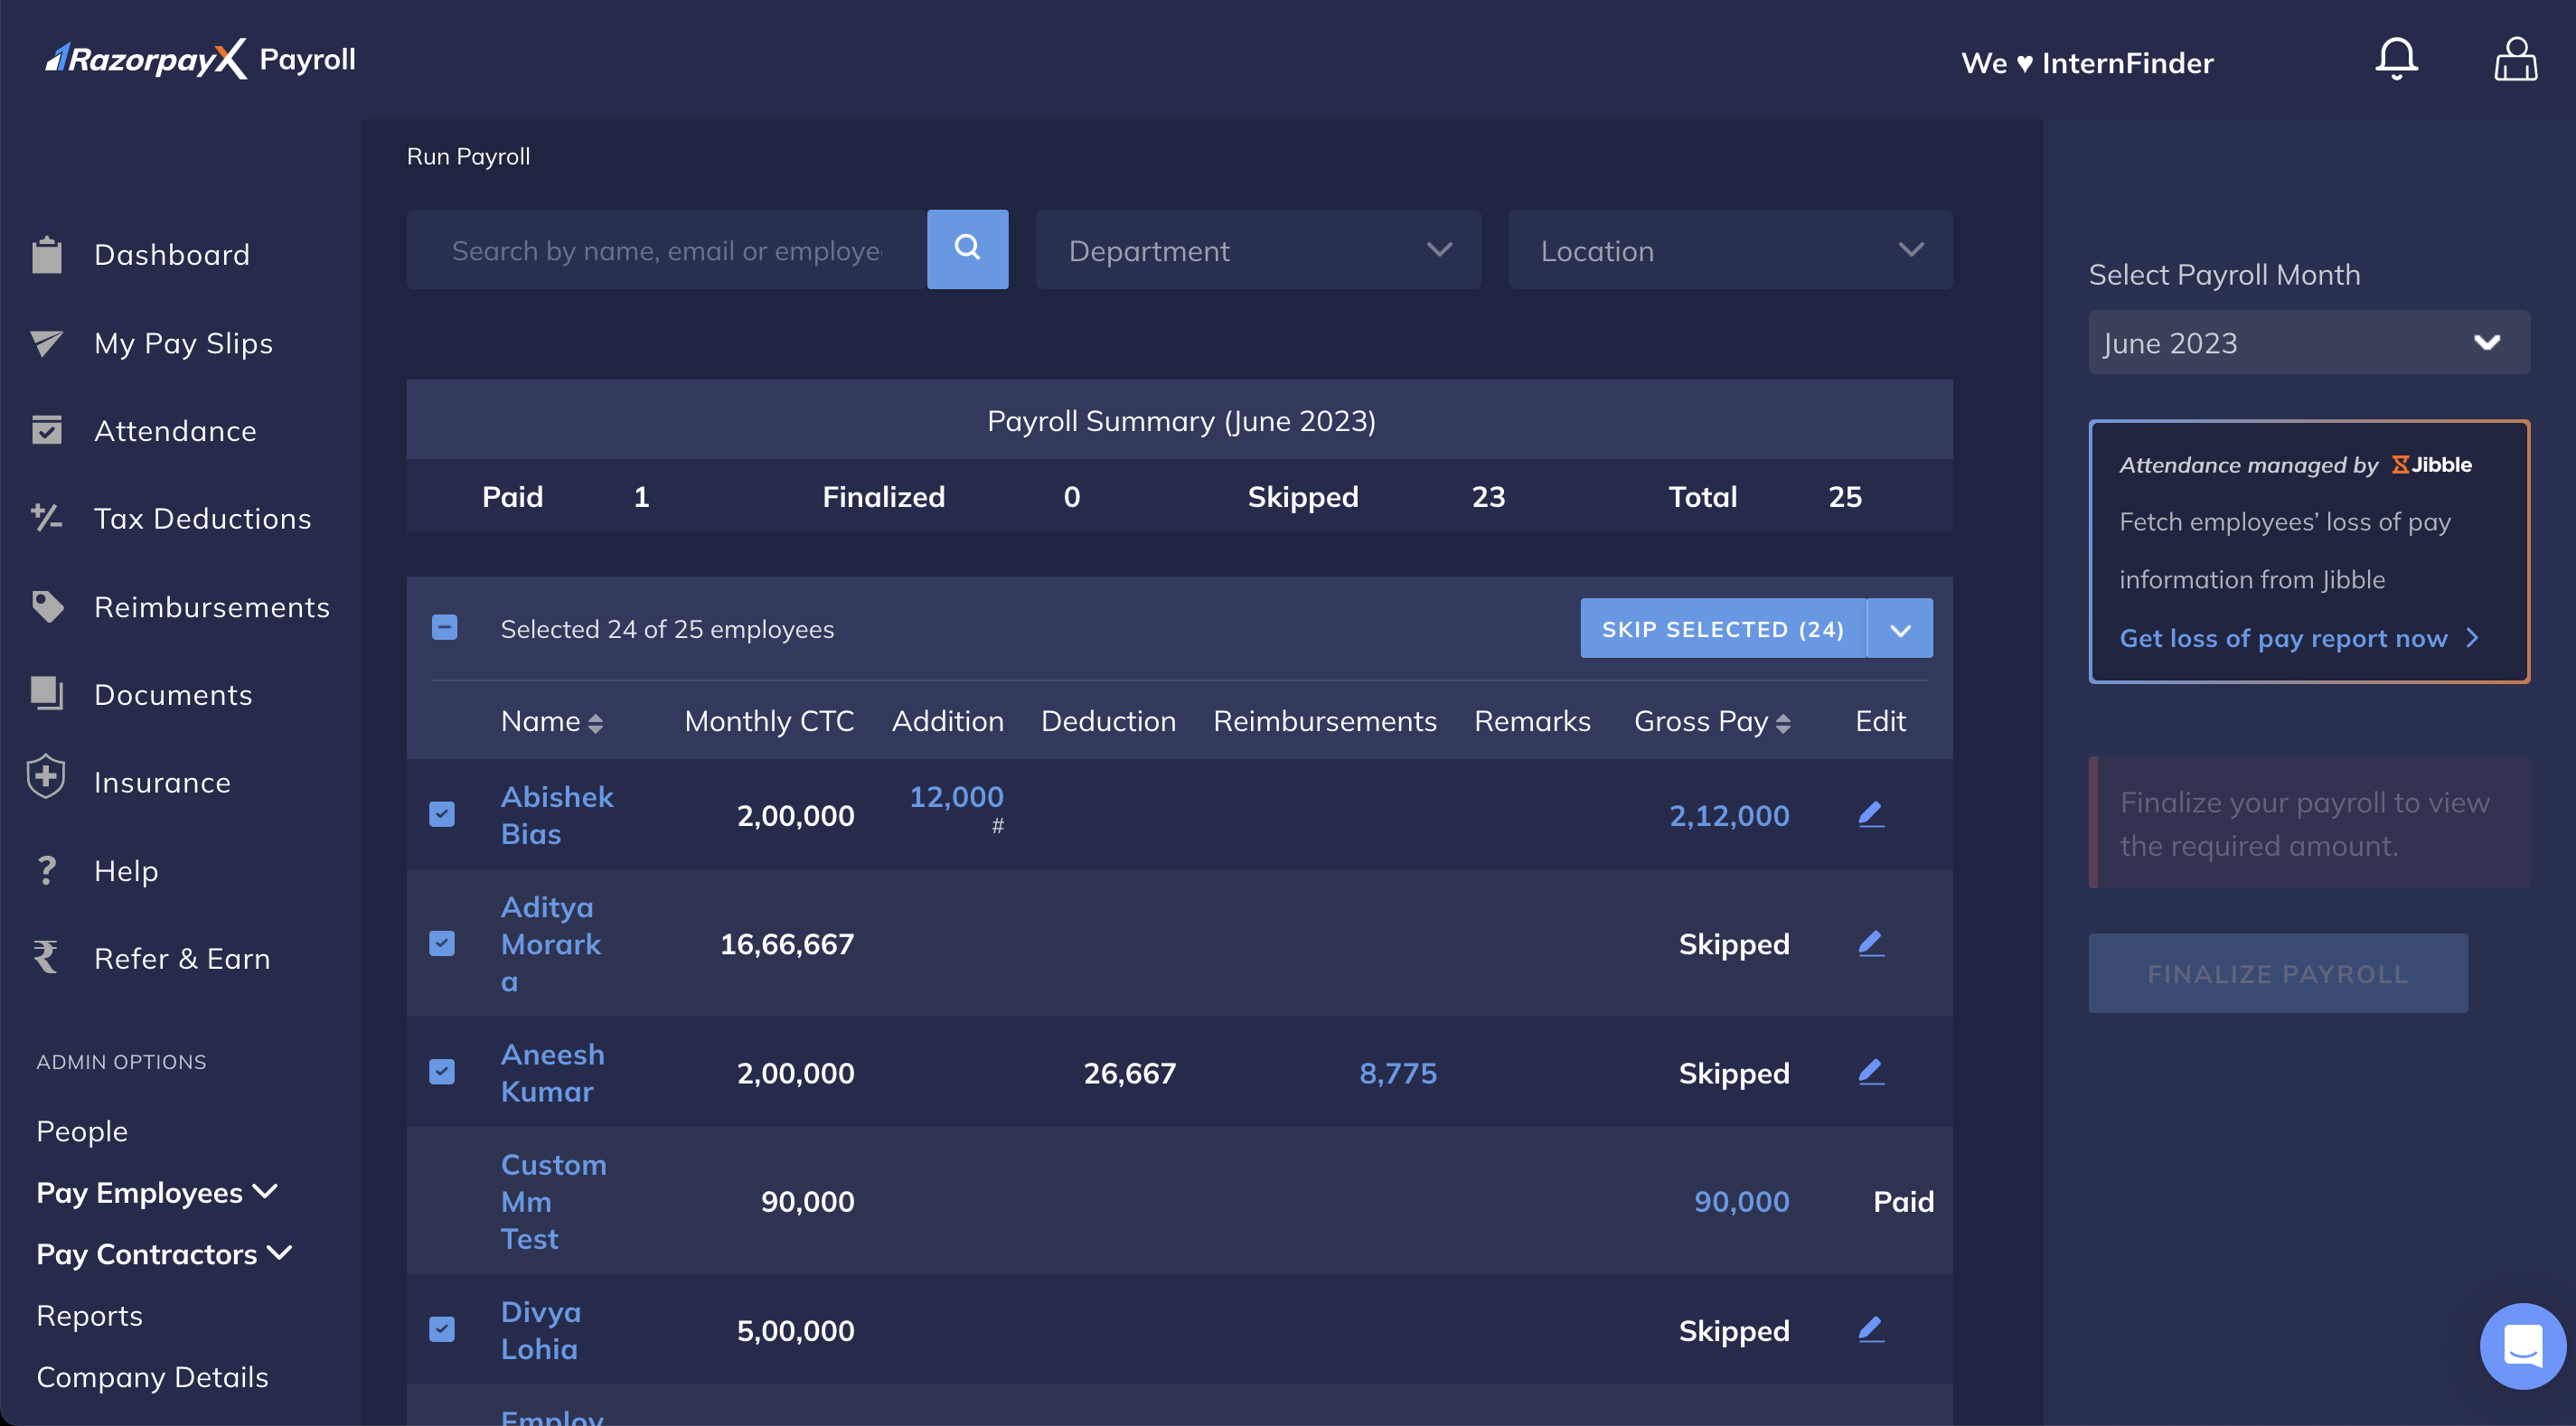Edit Aditya Morarka payroll with pencil icon

pos(1871,943)
